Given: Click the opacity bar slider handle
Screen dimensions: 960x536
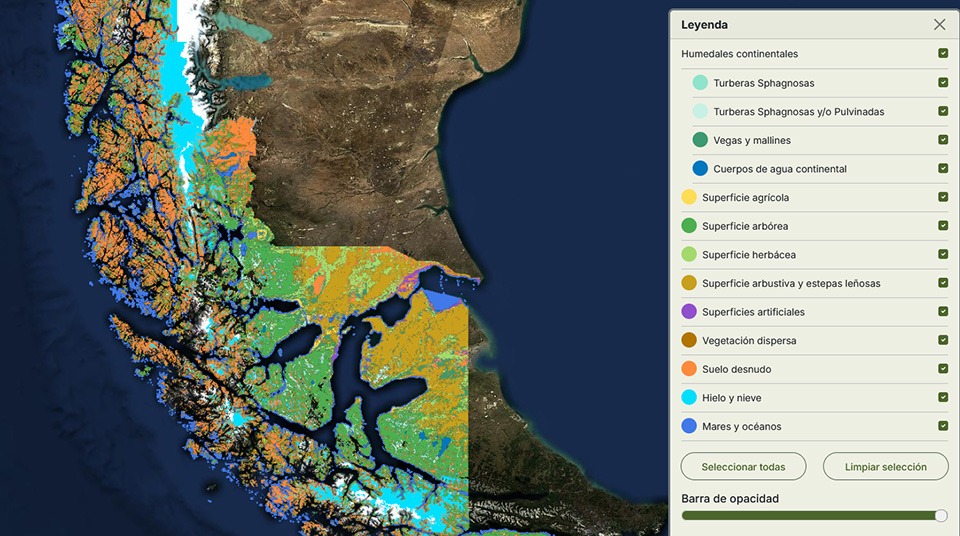Looking at the screenshot, I should pos(940,516).
